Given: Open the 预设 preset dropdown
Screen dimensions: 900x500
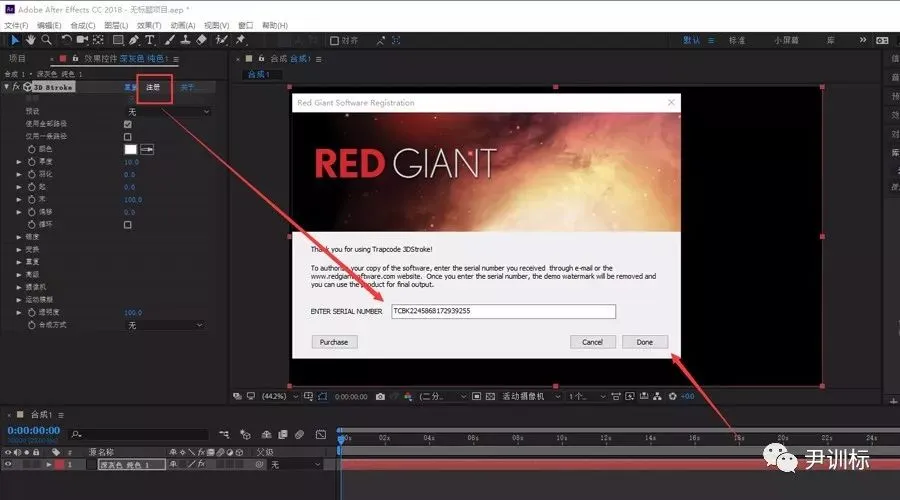Looking at the screenshot, I should [x=168, y=111].
